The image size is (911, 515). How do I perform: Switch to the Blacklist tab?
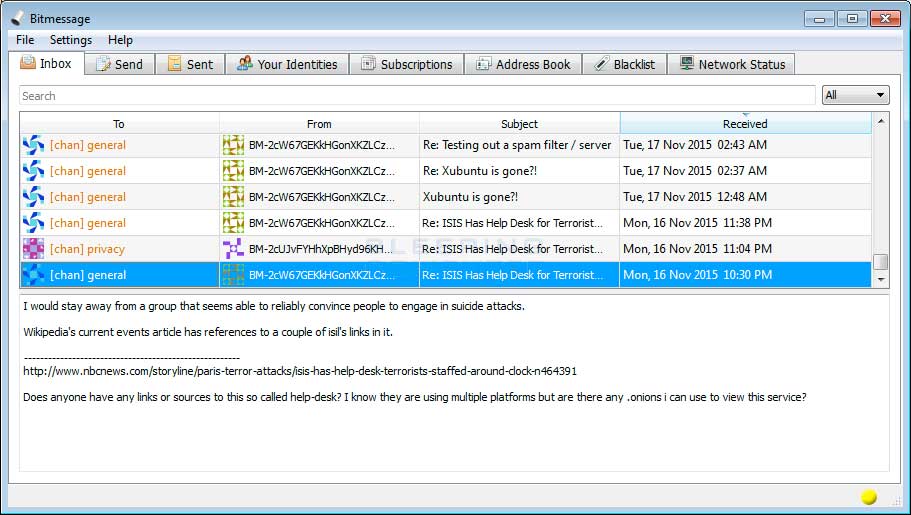[x=625, y=64]
